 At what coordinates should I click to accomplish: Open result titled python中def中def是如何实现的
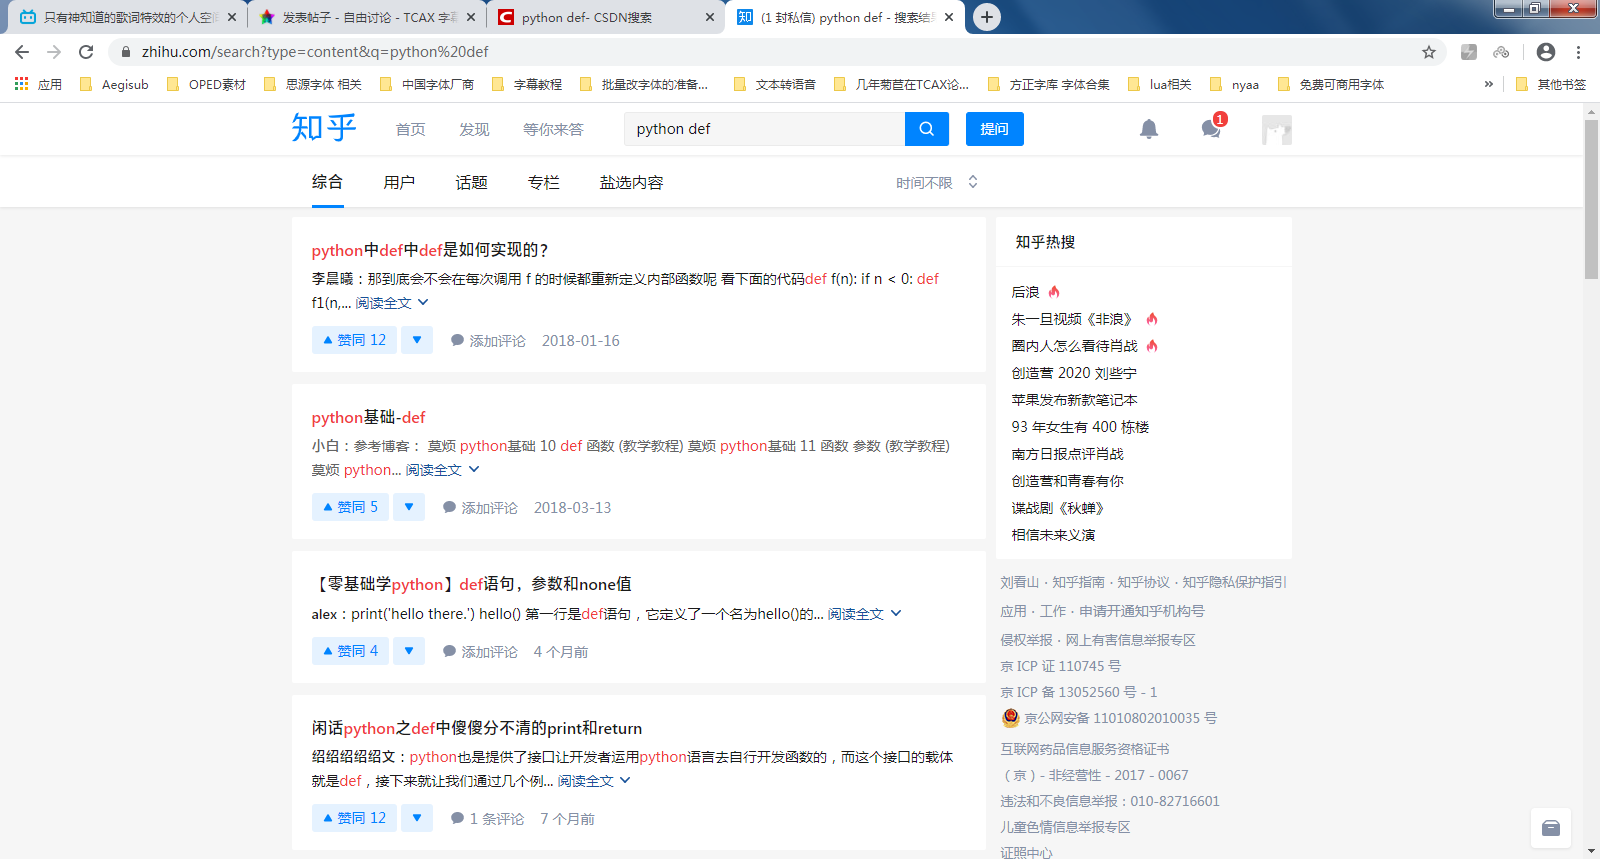pos(430,250)
